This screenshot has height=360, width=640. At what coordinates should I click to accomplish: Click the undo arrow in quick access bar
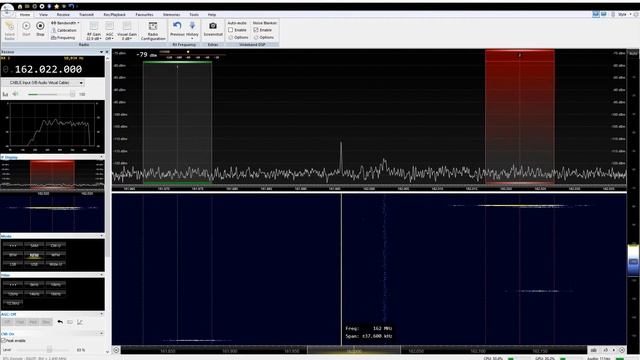[71, 7]
